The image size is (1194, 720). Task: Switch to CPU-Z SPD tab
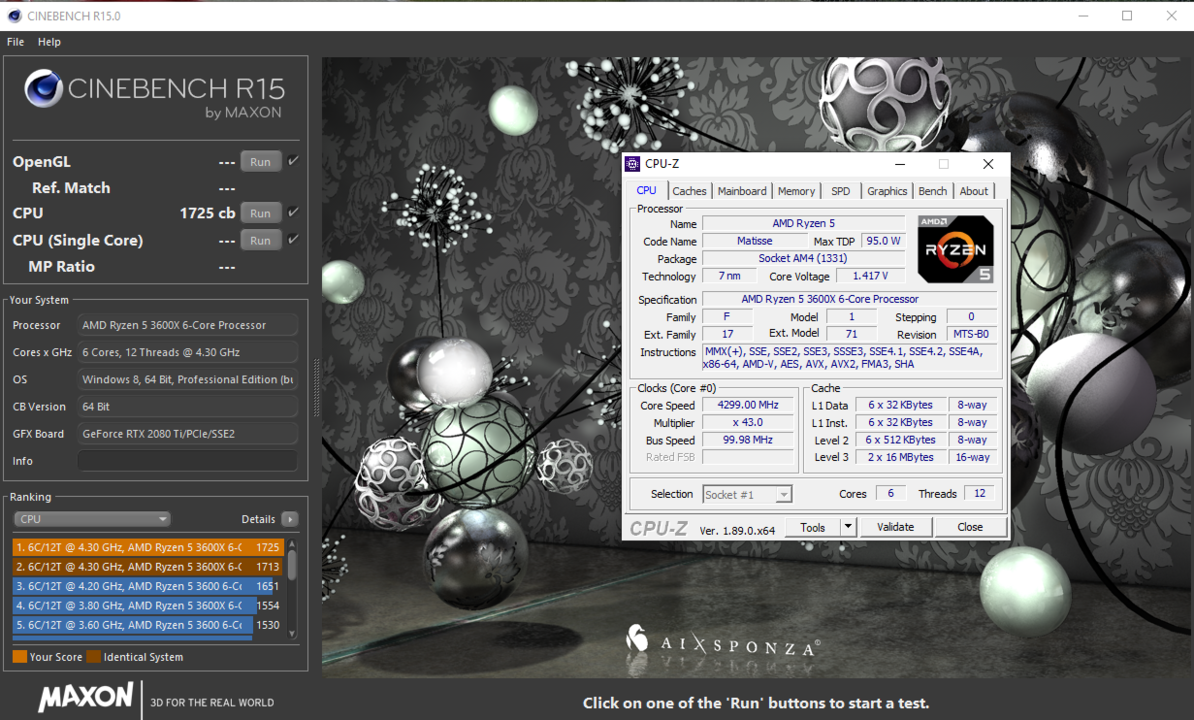(x=841, y=191)
